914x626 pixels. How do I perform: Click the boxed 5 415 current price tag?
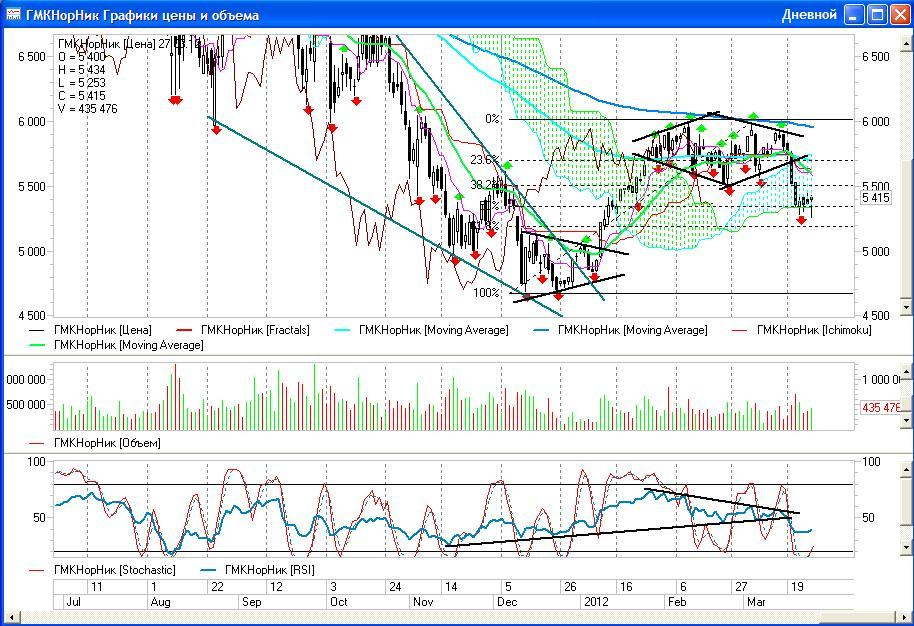coord(876,198)
